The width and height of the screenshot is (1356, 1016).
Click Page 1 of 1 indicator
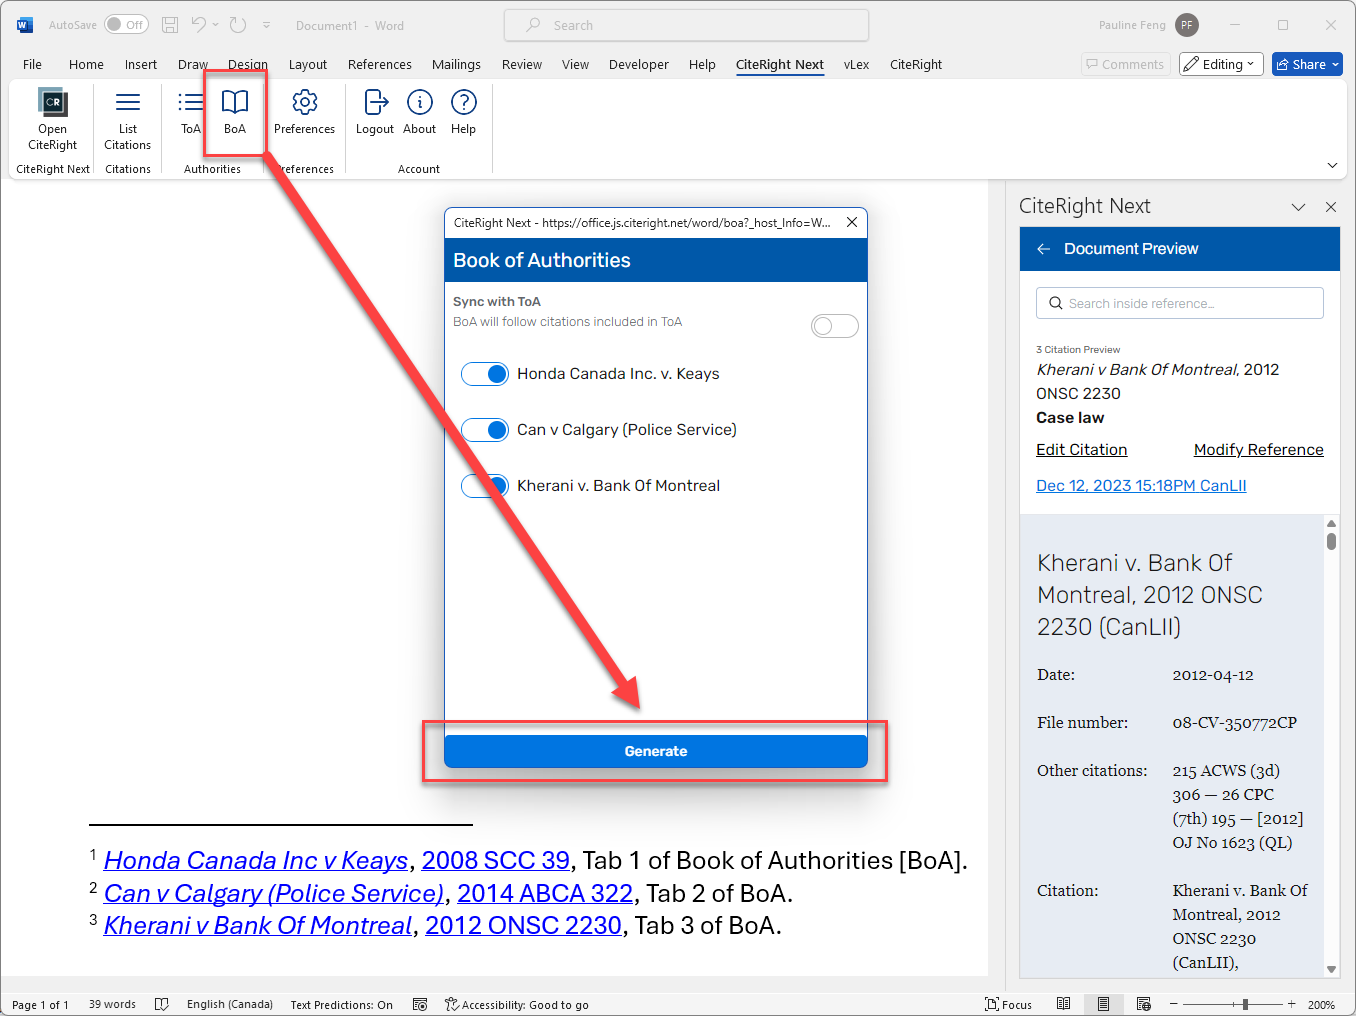coord(40,1004)
